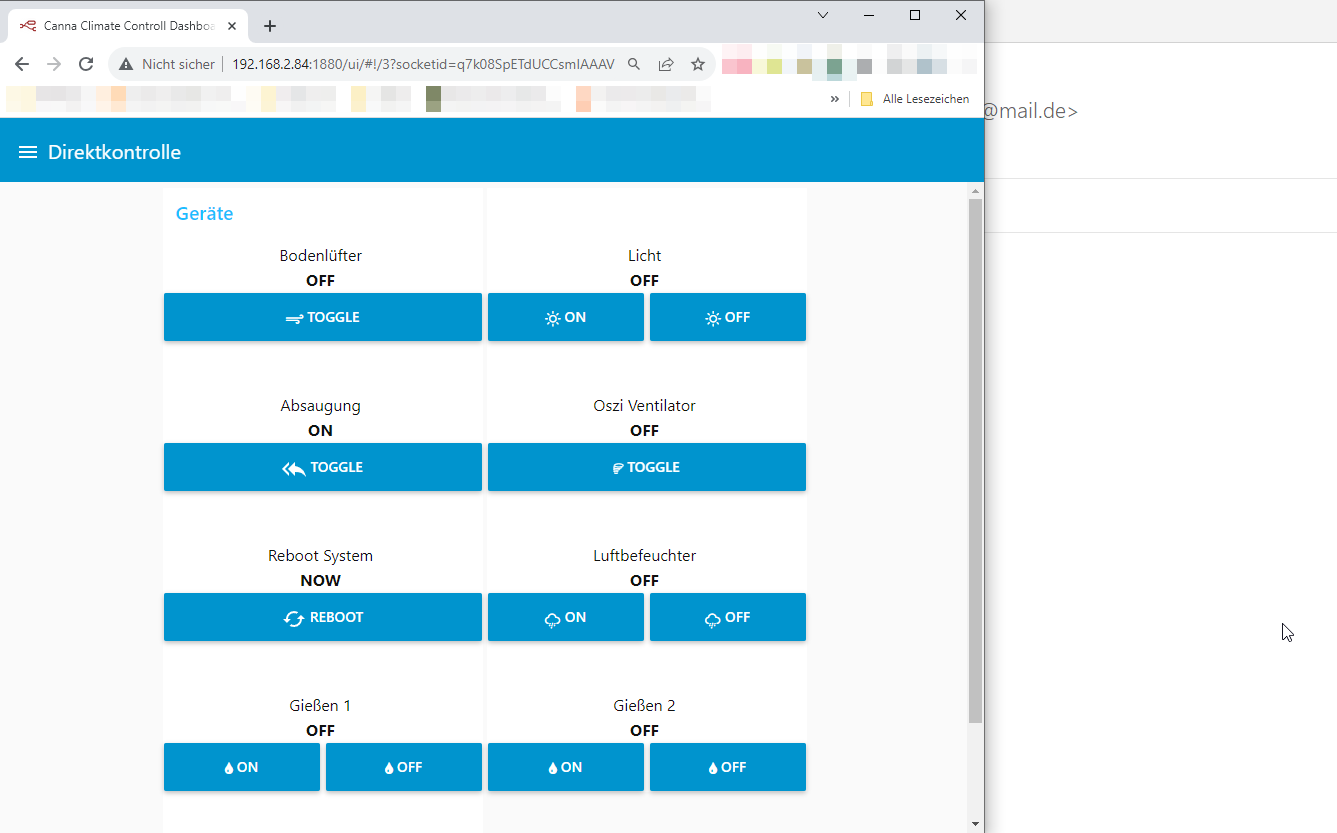Viewport: 1337px width, 833px height.
Task: Click the Bodenlüfter label
Action: click(320, 255)
